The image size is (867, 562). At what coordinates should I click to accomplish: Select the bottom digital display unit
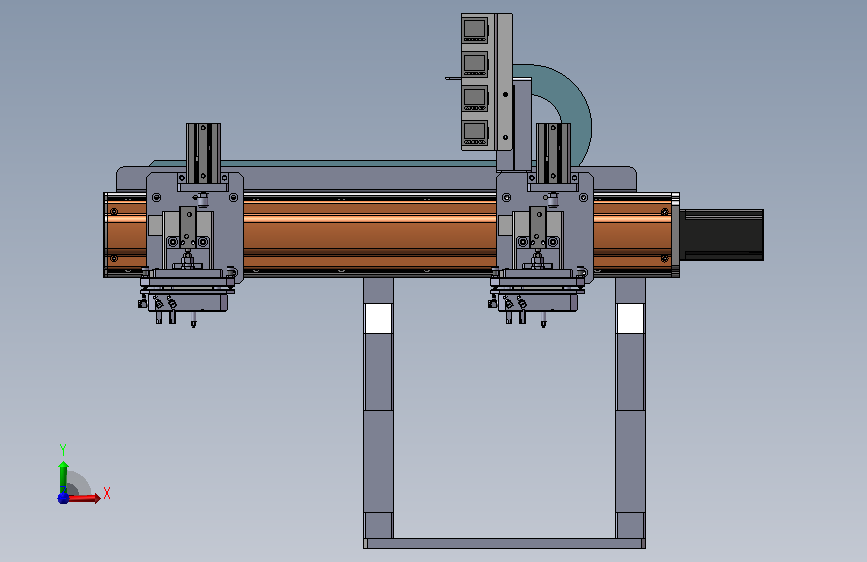pos(475,133)
